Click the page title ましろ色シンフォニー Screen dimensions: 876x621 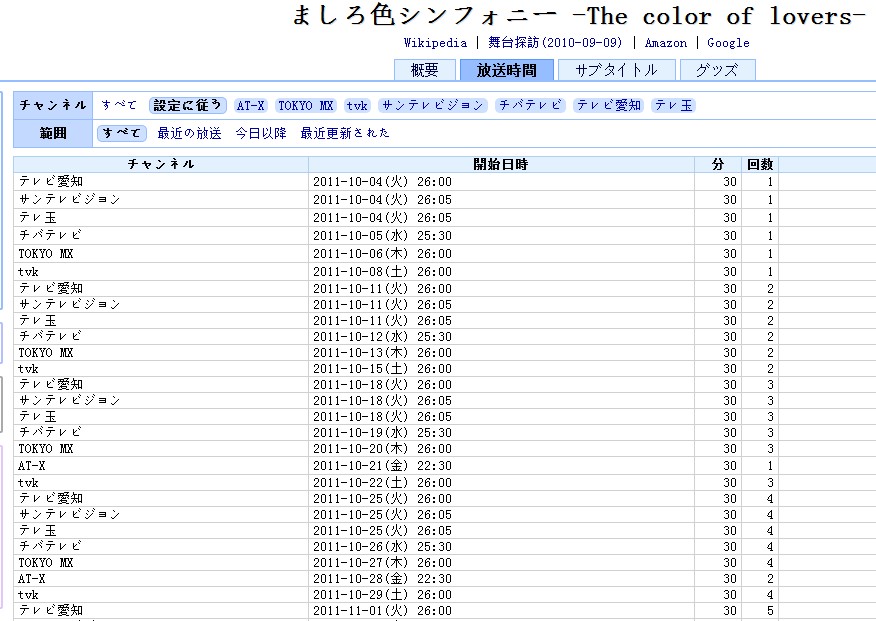point(425,16)
